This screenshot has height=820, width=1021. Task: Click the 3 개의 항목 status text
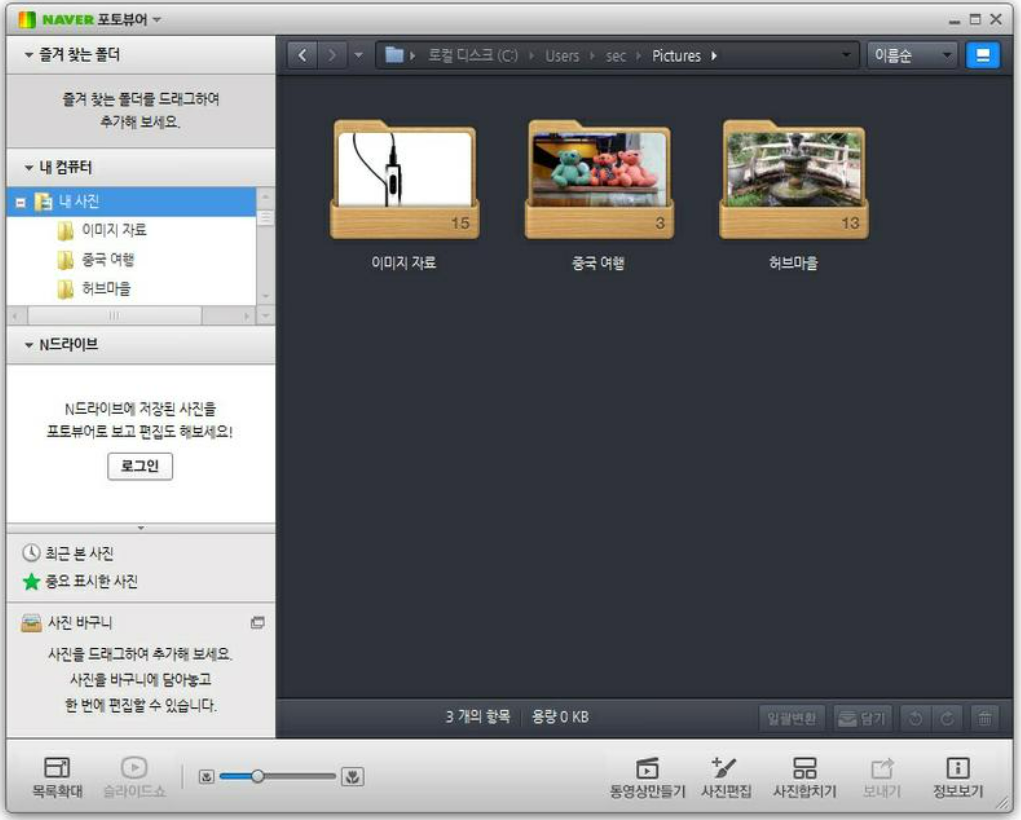point(478,717)
